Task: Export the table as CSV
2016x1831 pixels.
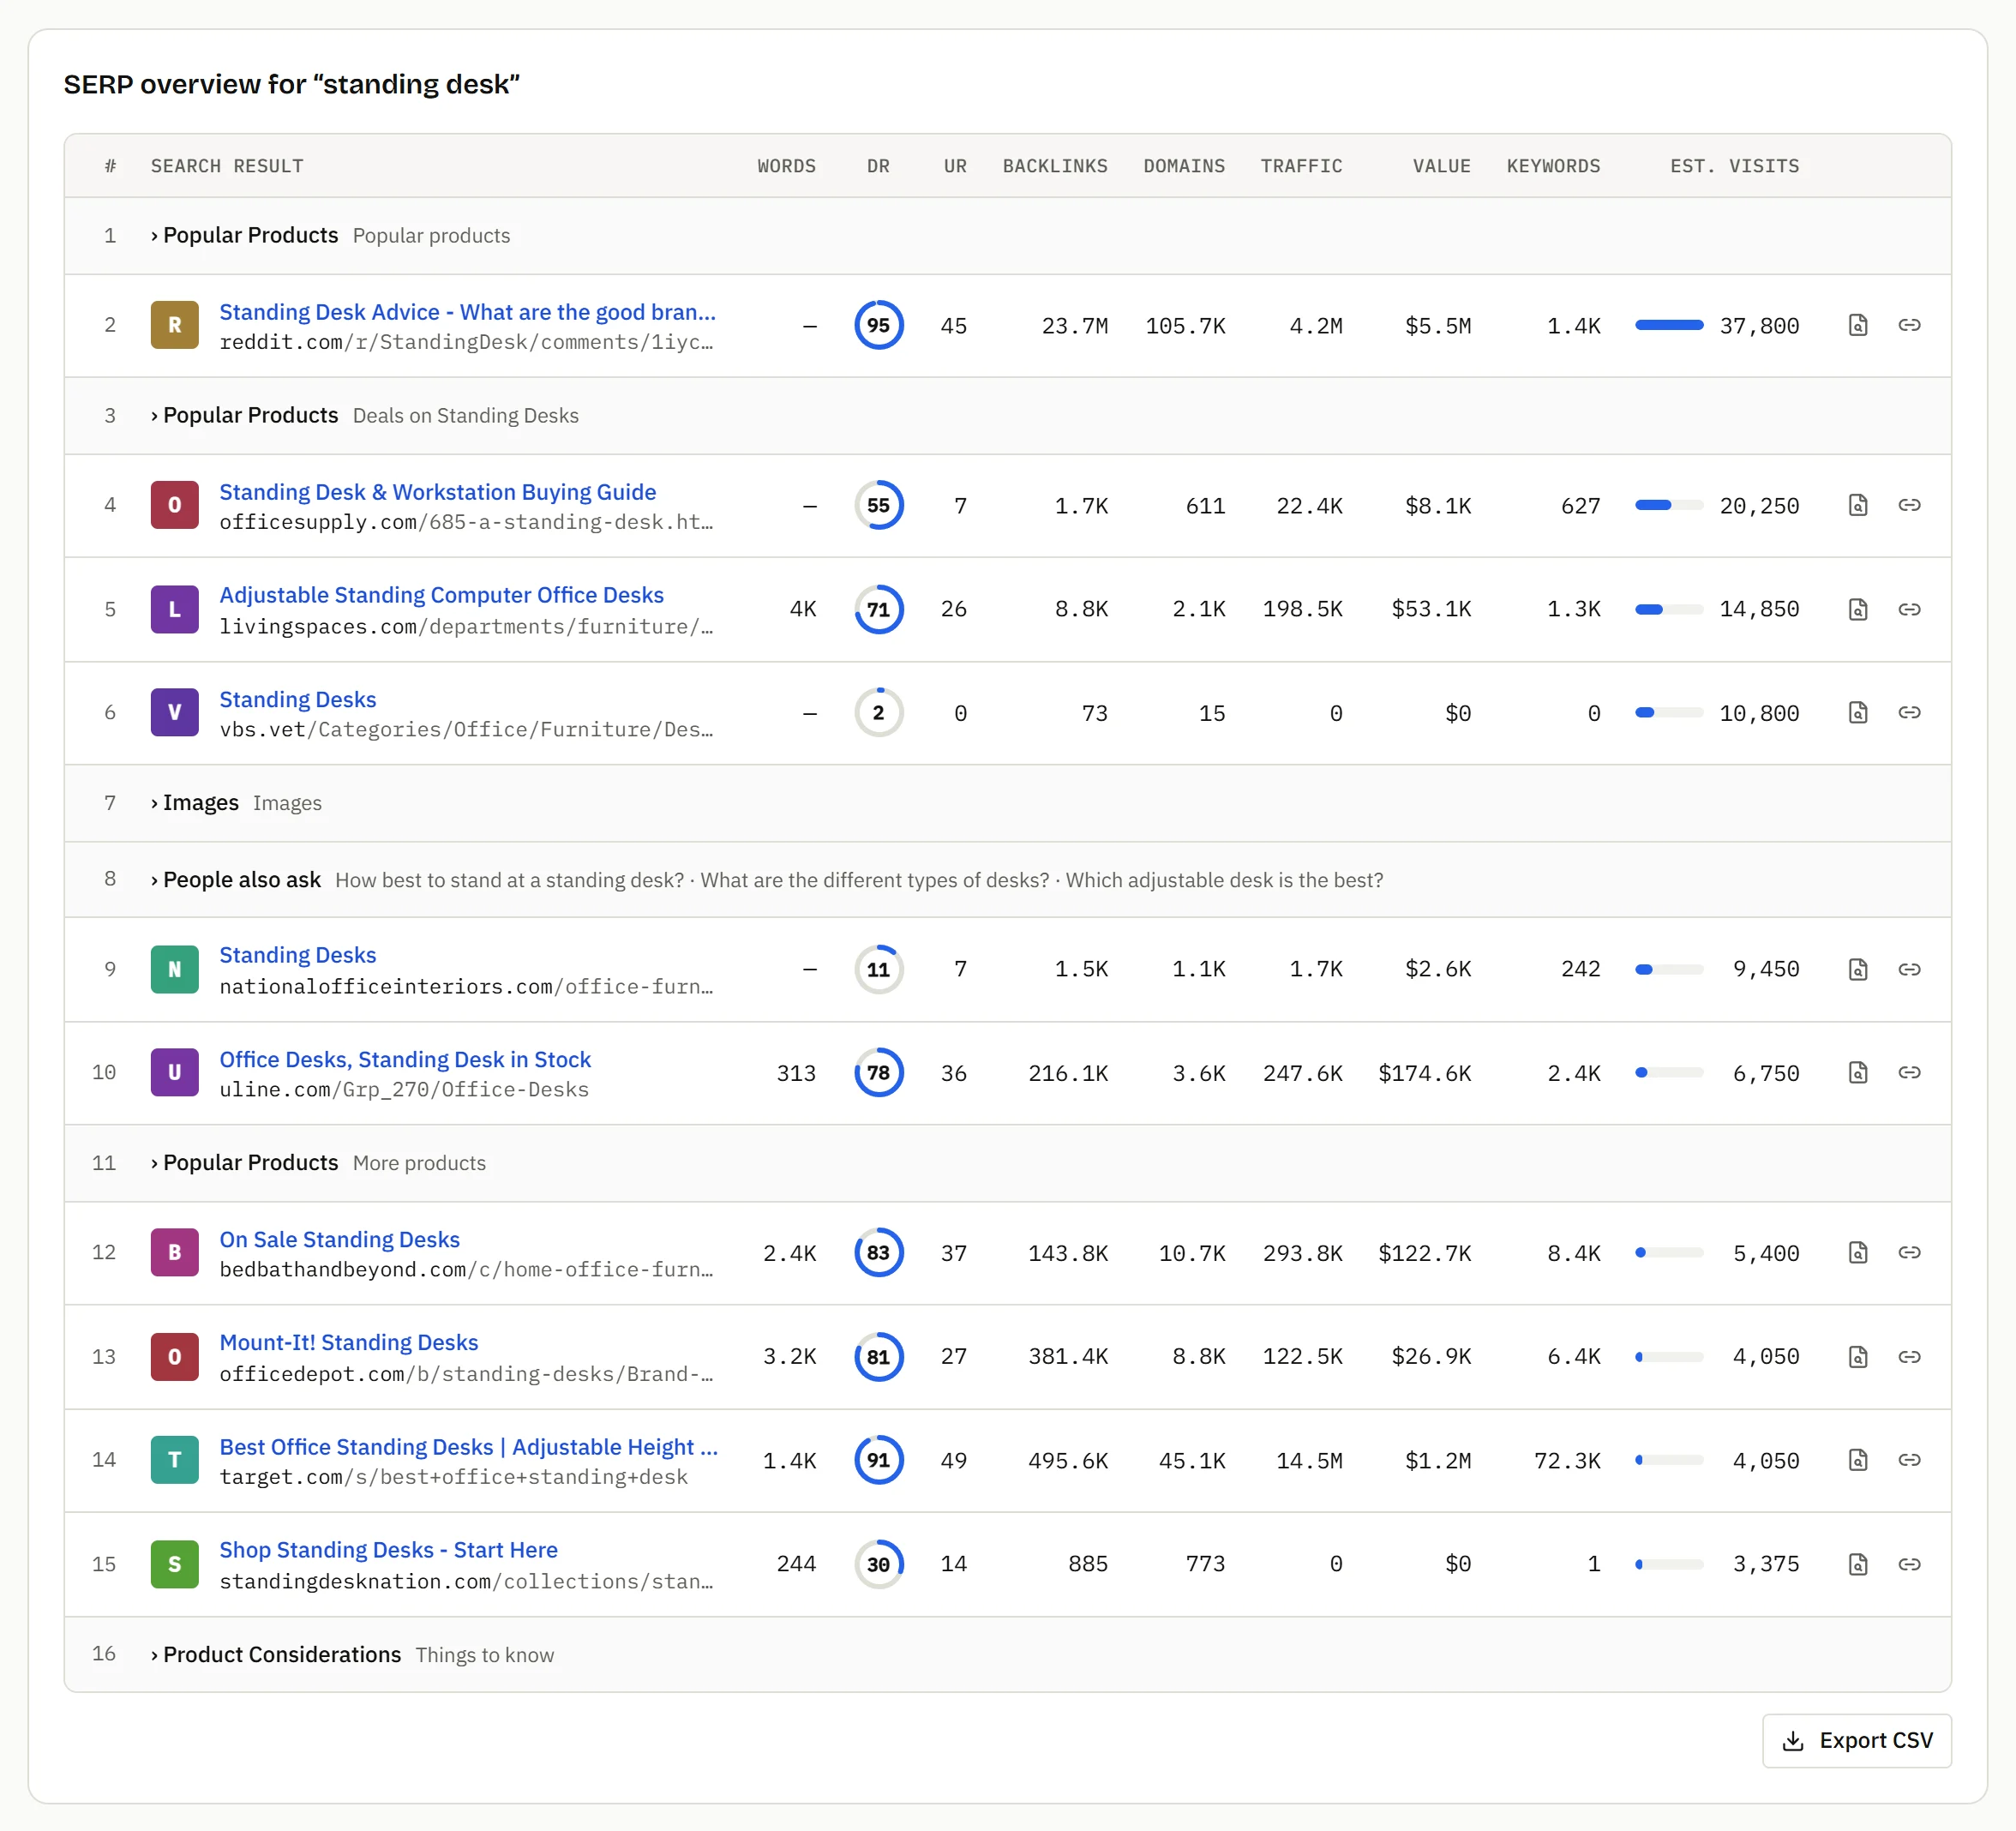Action: click(x=1857, y=1740)
